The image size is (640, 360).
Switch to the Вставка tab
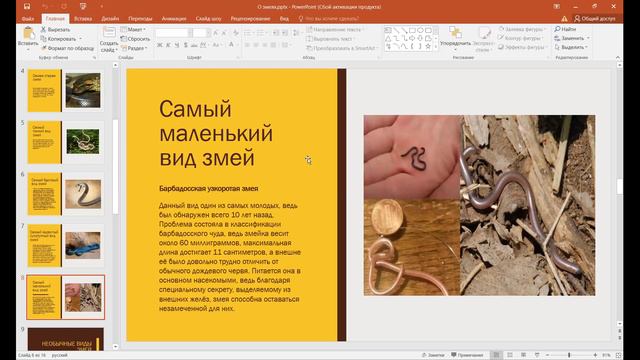(83, 18)
